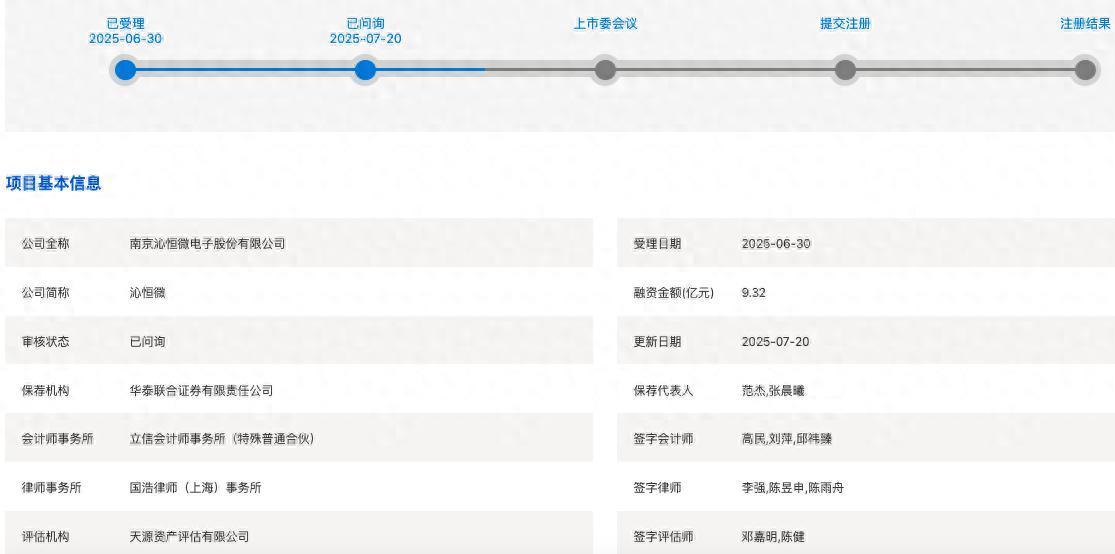Open the 提交注册 stage label
This screenshot has width=1115, height=554.
tap(845, 24)
